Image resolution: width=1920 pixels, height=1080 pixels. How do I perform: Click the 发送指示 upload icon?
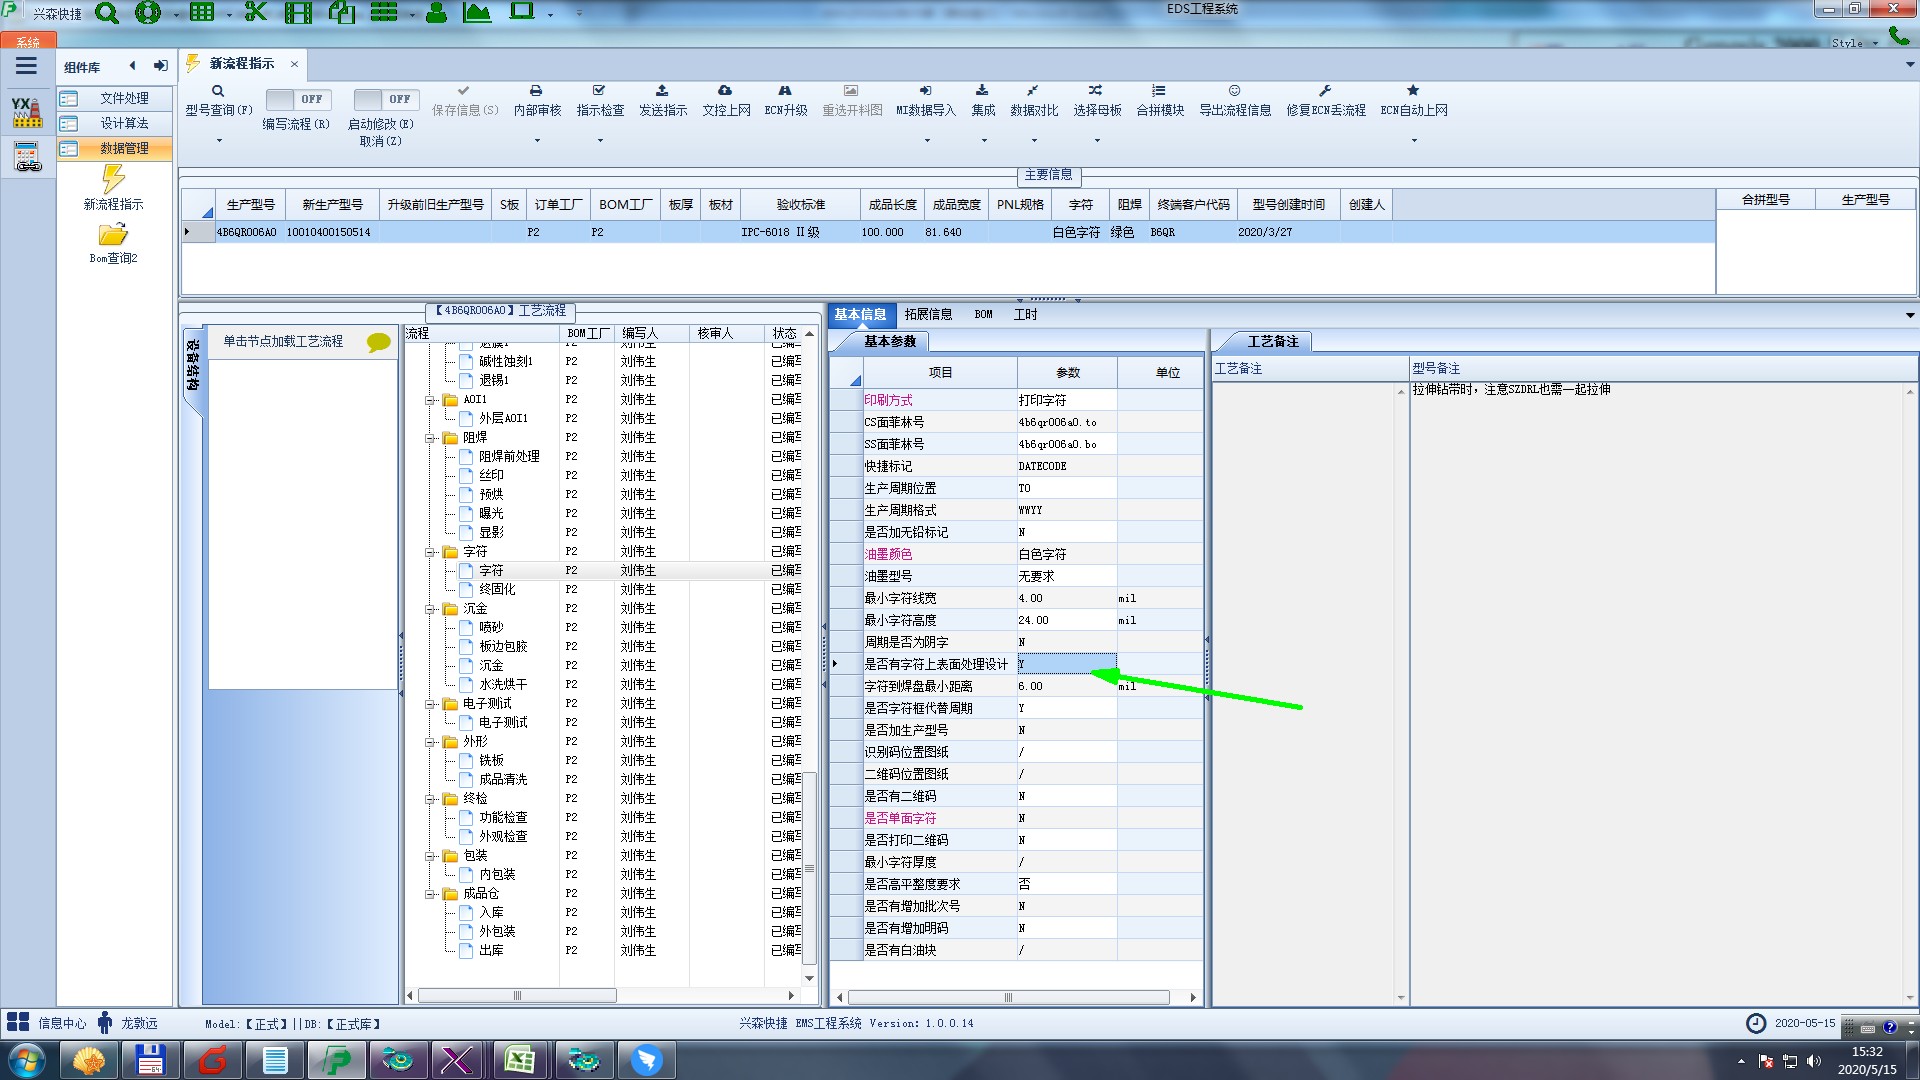click(662, 91)
